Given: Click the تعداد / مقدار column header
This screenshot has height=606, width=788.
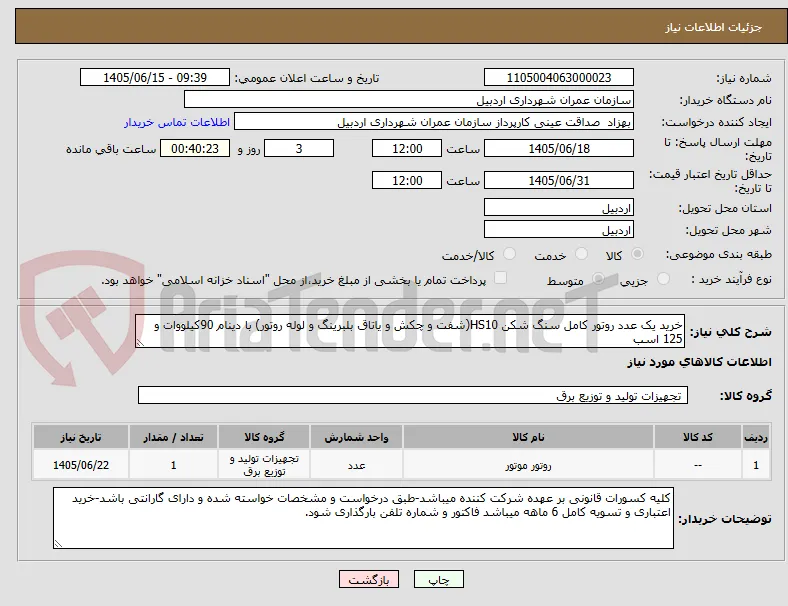Looking at the screenshot, I should (x=173, y=437).
